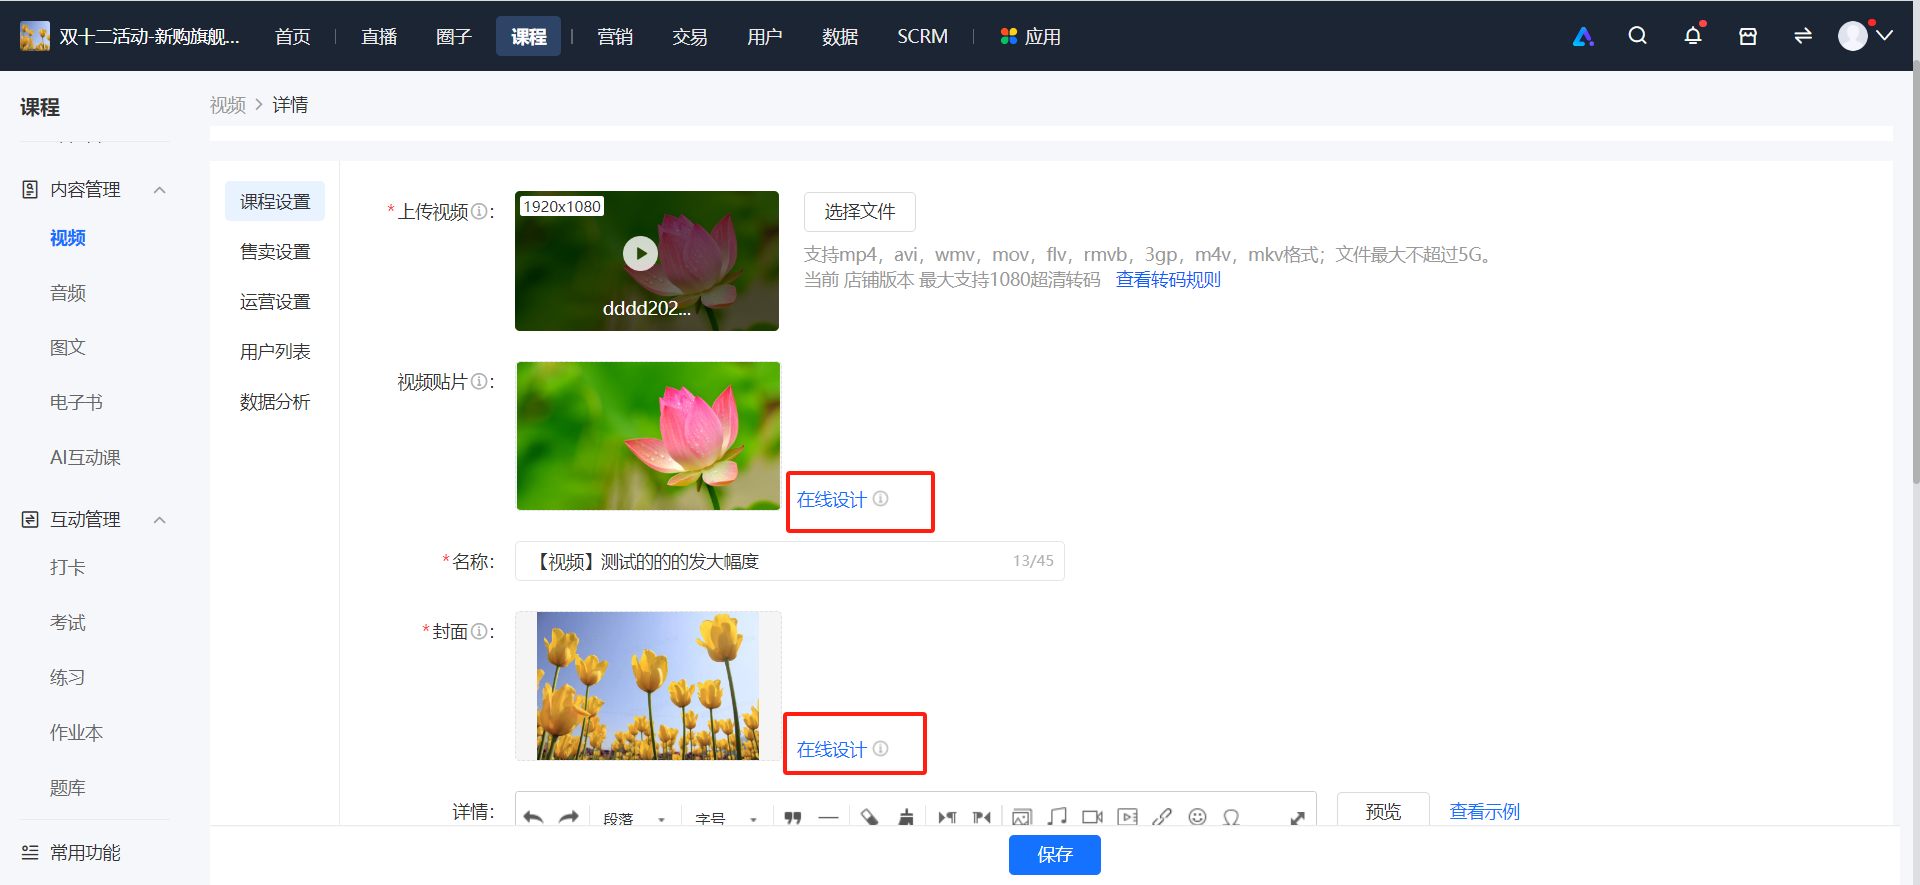Open the 营销 top menu
1920x885 pixels.
(615, 37)
